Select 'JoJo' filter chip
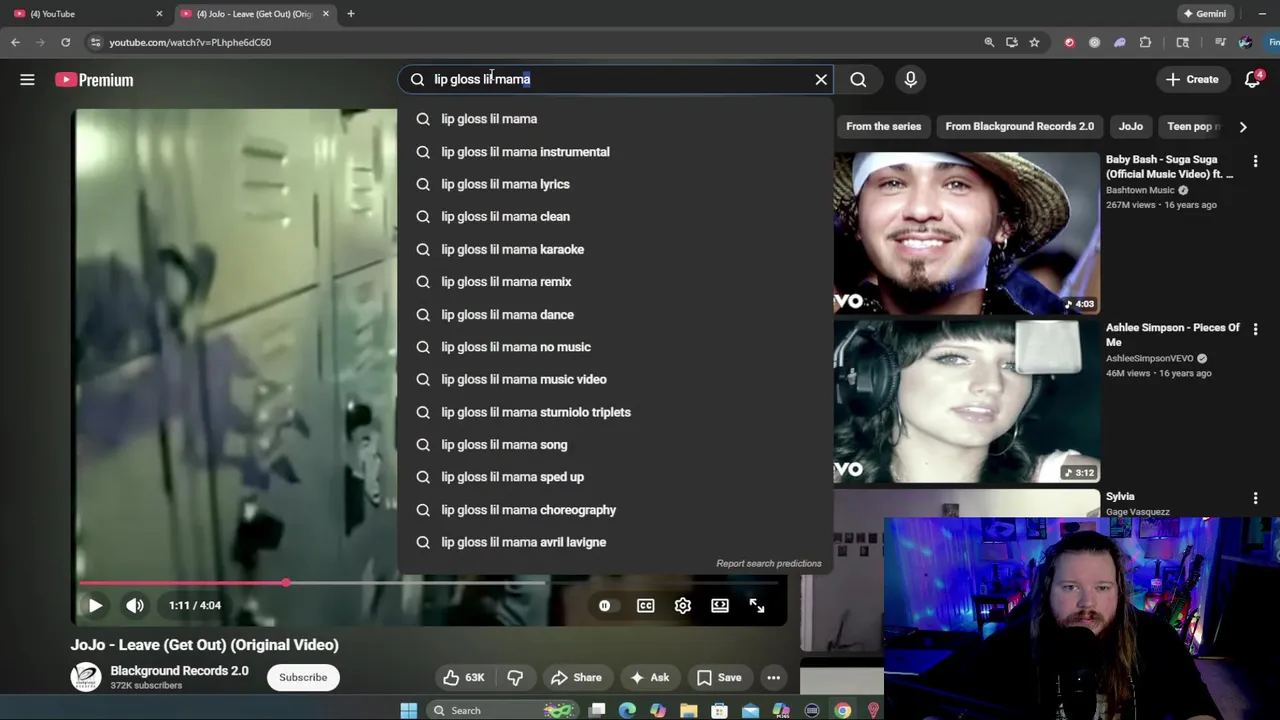The width and height of the screenshot is (1280, 720). pos(1130,126)
